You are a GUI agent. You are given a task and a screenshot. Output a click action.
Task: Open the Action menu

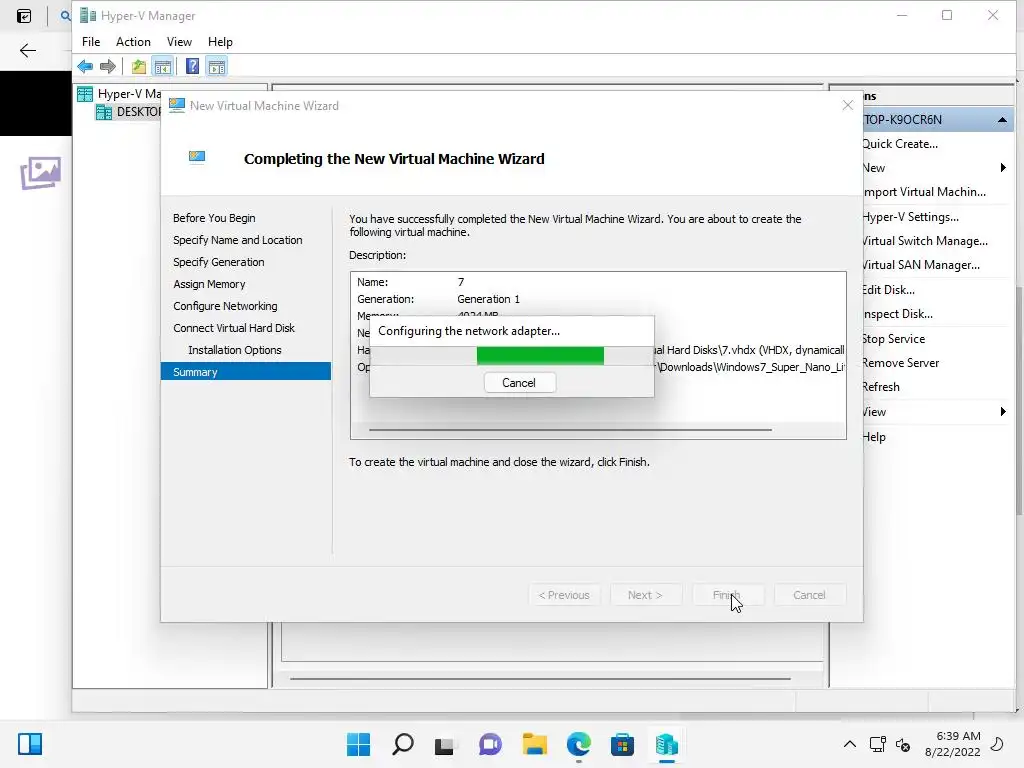coord(133,42)
